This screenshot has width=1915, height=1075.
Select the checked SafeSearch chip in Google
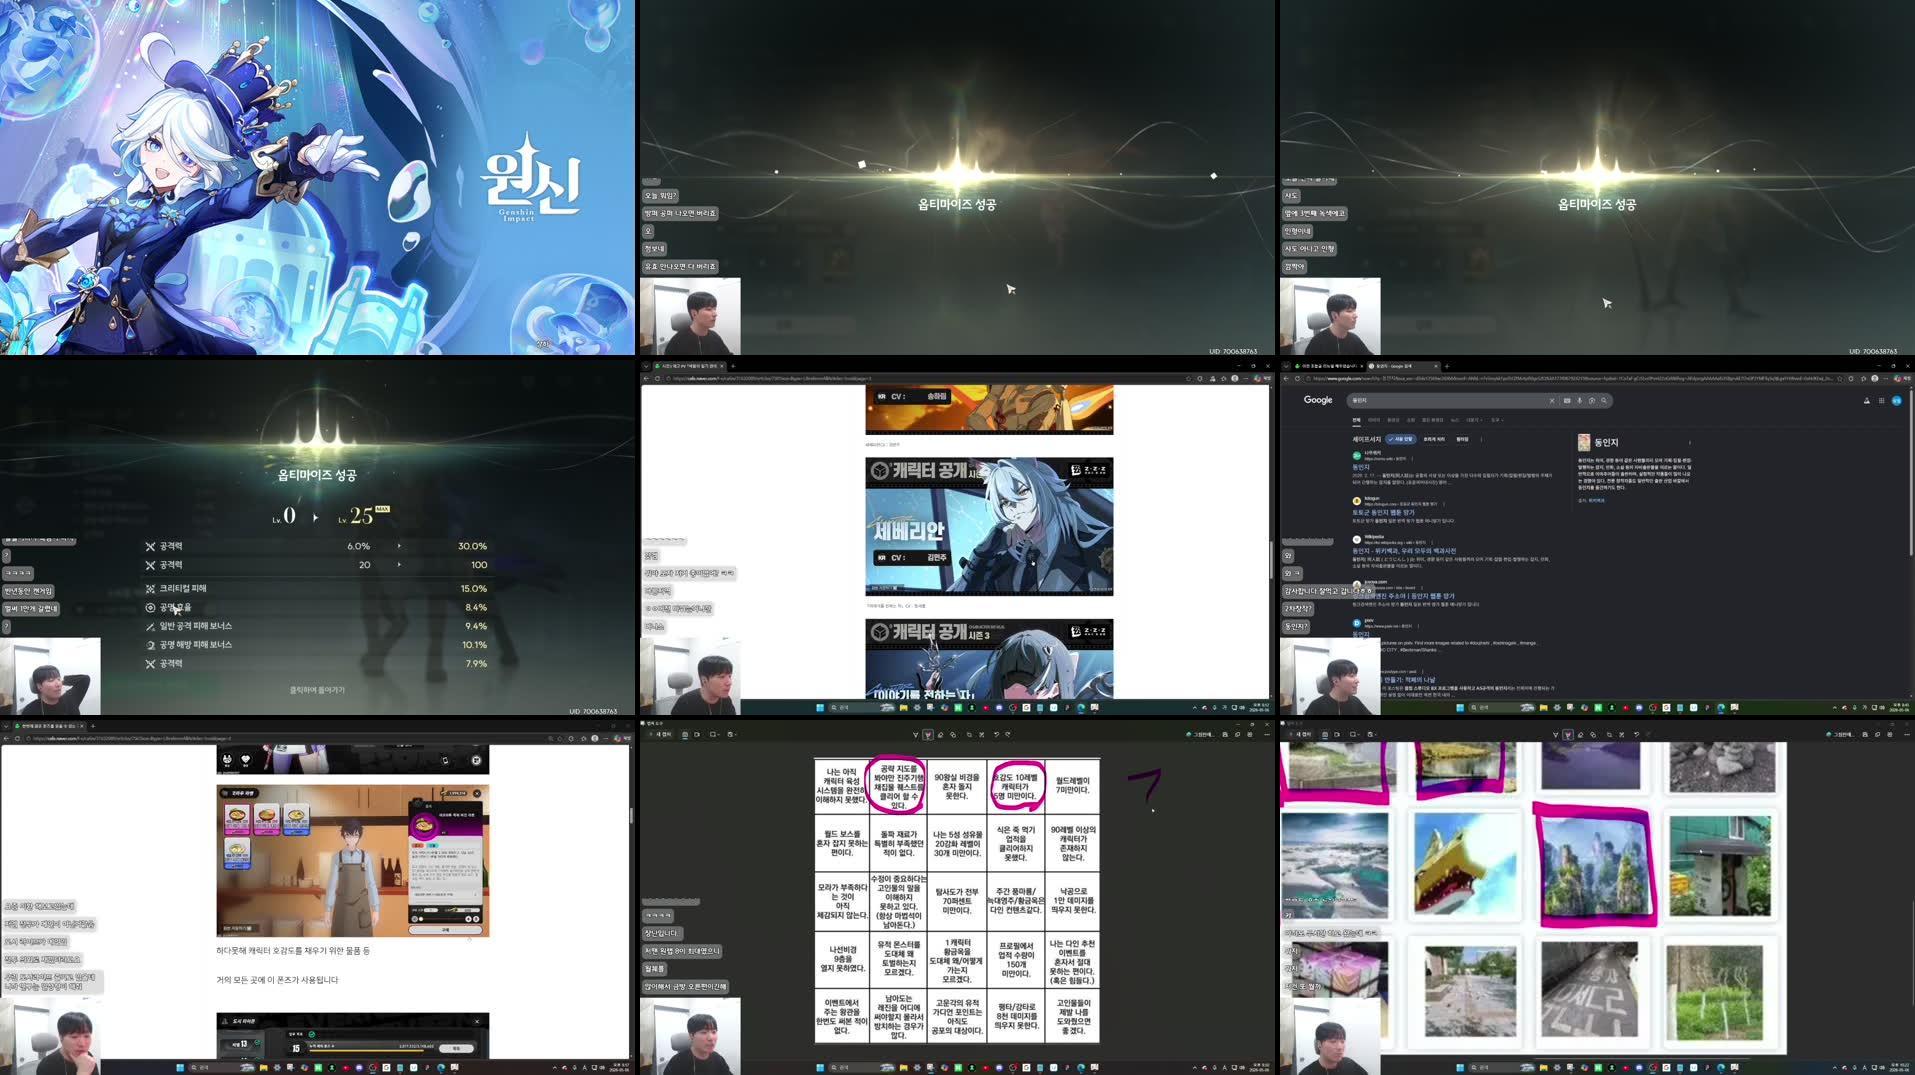(1401, 439)
